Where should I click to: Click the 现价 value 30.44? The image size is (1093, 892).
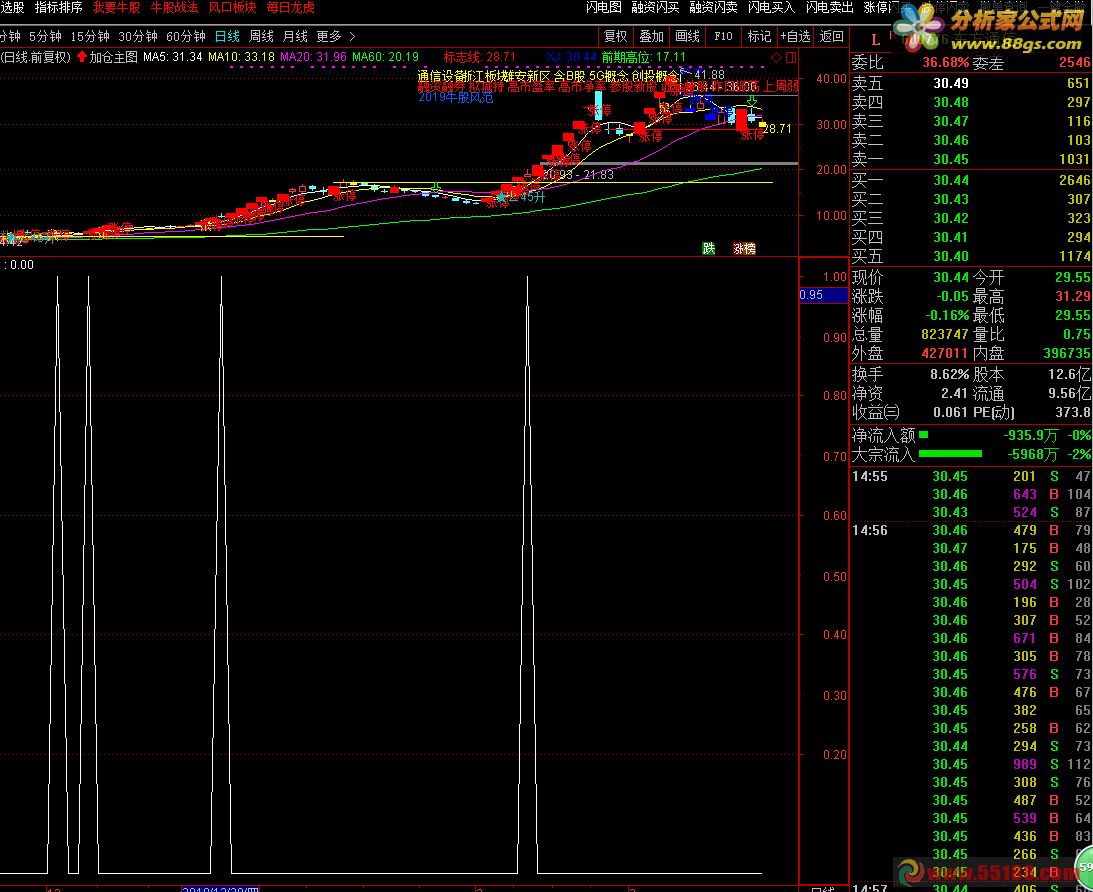951,277
